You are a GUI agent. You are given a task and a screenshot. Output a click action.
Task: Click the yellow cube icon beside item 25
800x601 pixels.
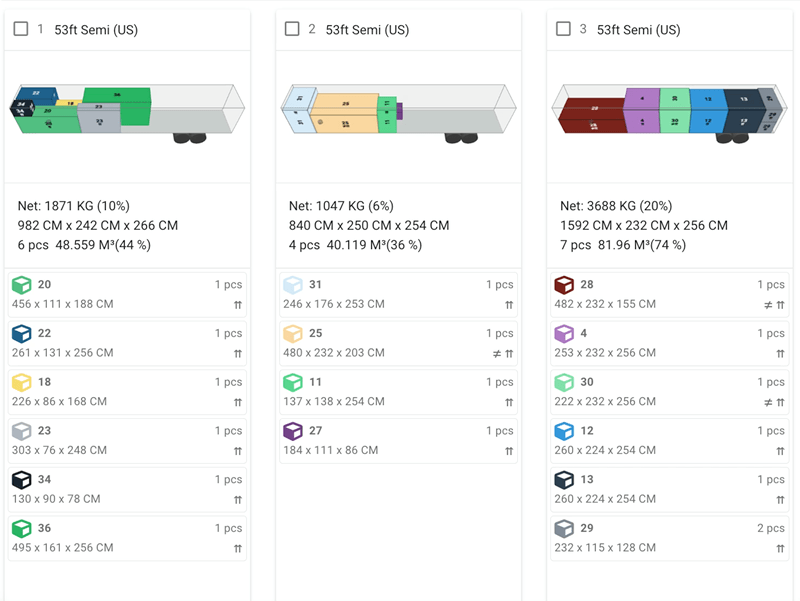294,333
